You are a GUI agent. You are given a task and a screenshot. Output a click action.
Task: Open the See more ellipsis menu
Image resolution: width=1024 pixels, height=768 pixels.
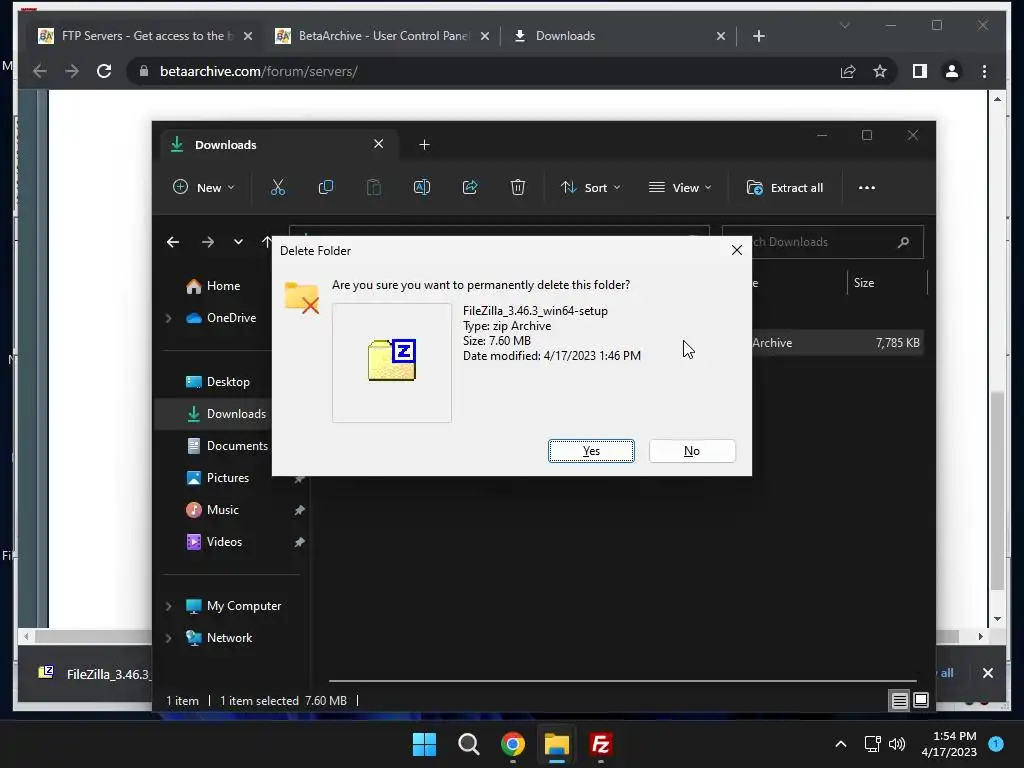[867, 187]
